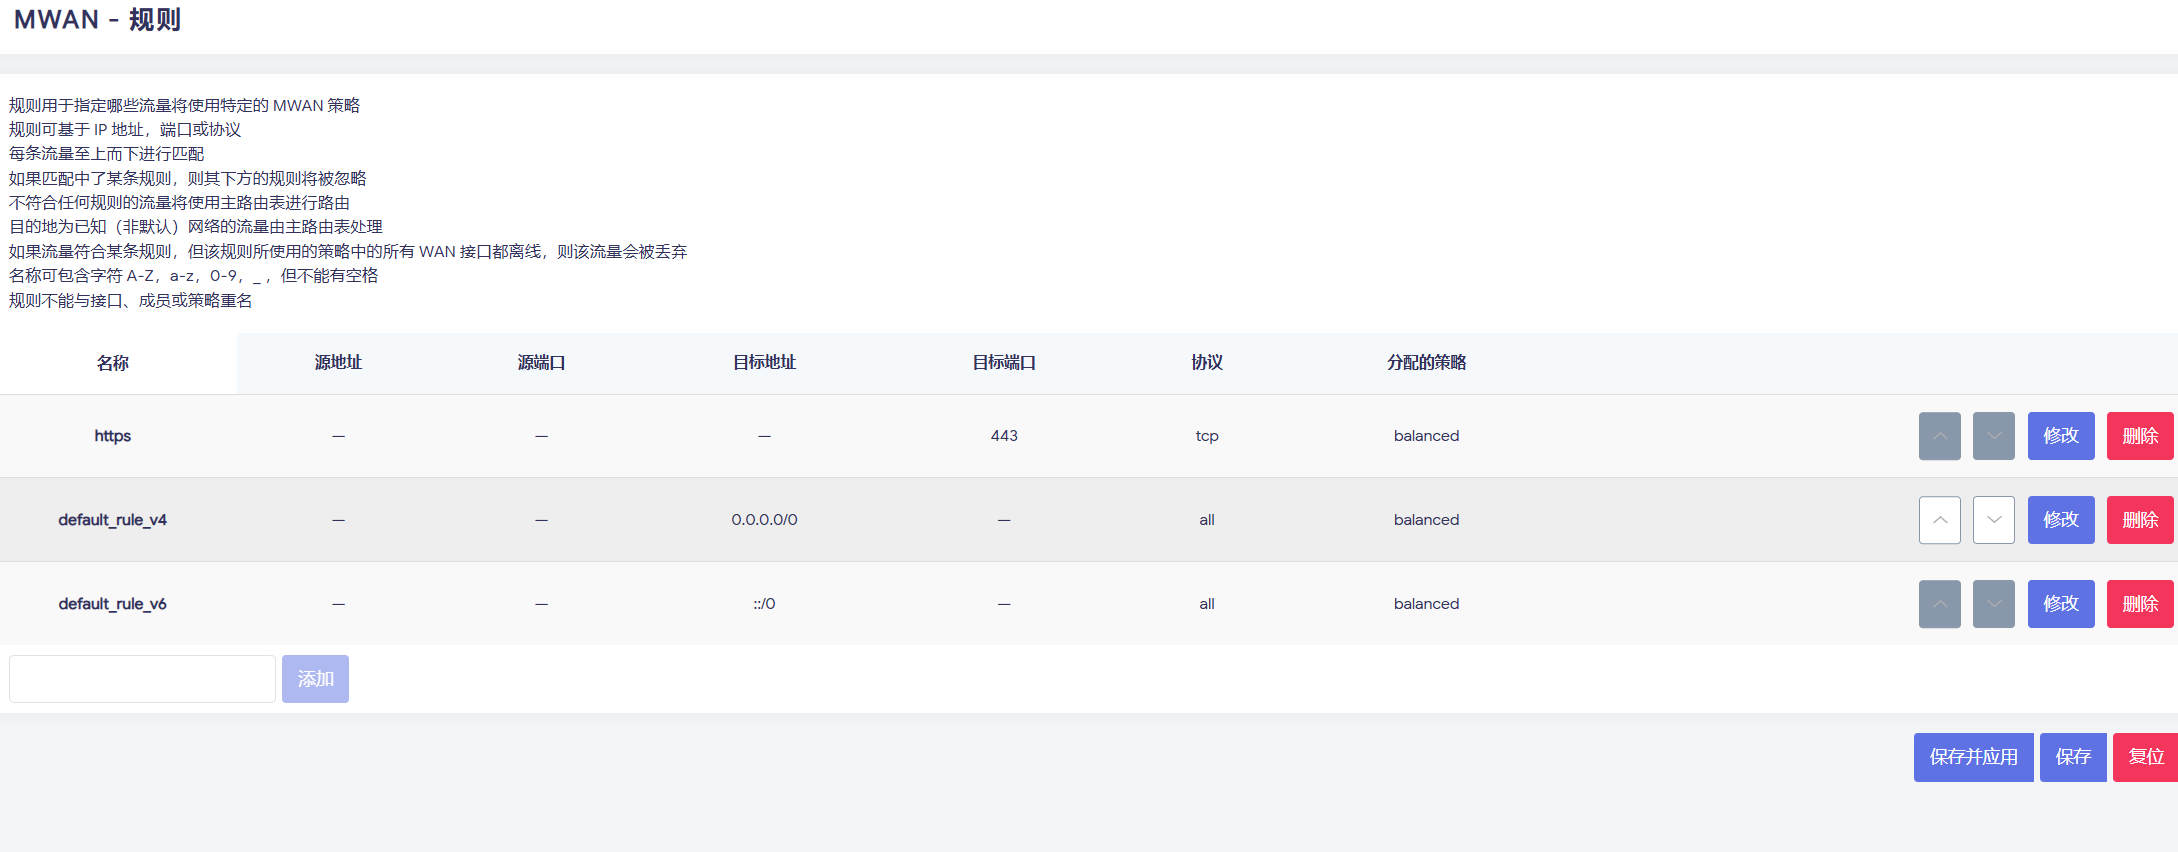
Task: Remove the default_rule_v6 rule with 删除
Action: (2140, 604)
